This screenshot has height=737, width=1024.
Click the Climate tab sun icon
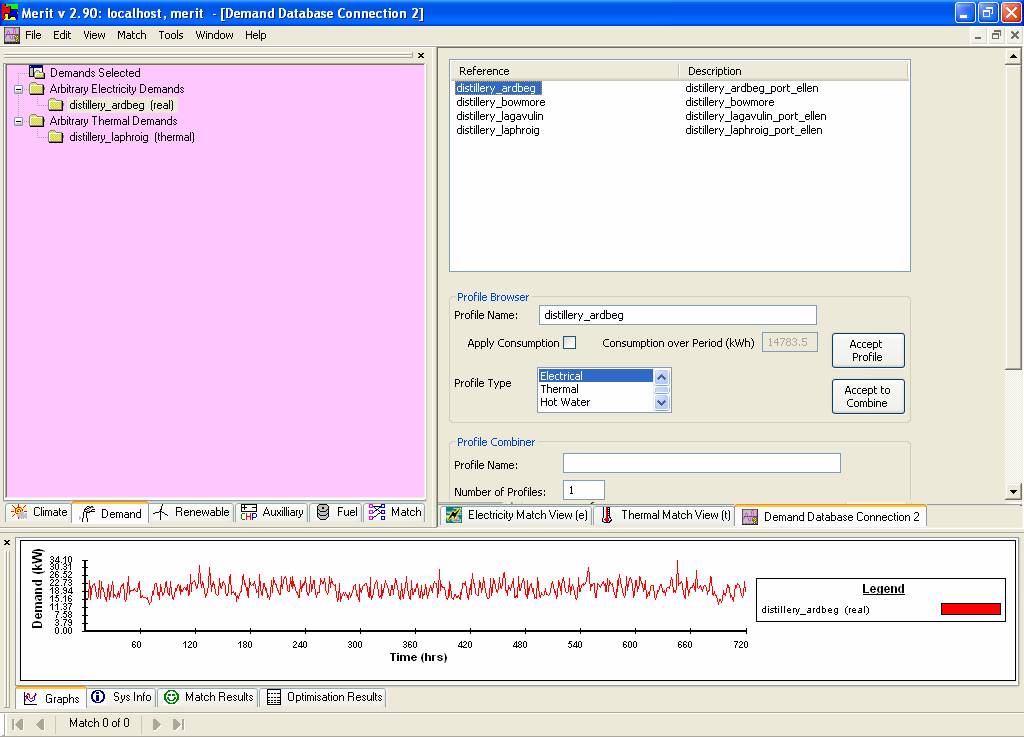click(18, 512)
